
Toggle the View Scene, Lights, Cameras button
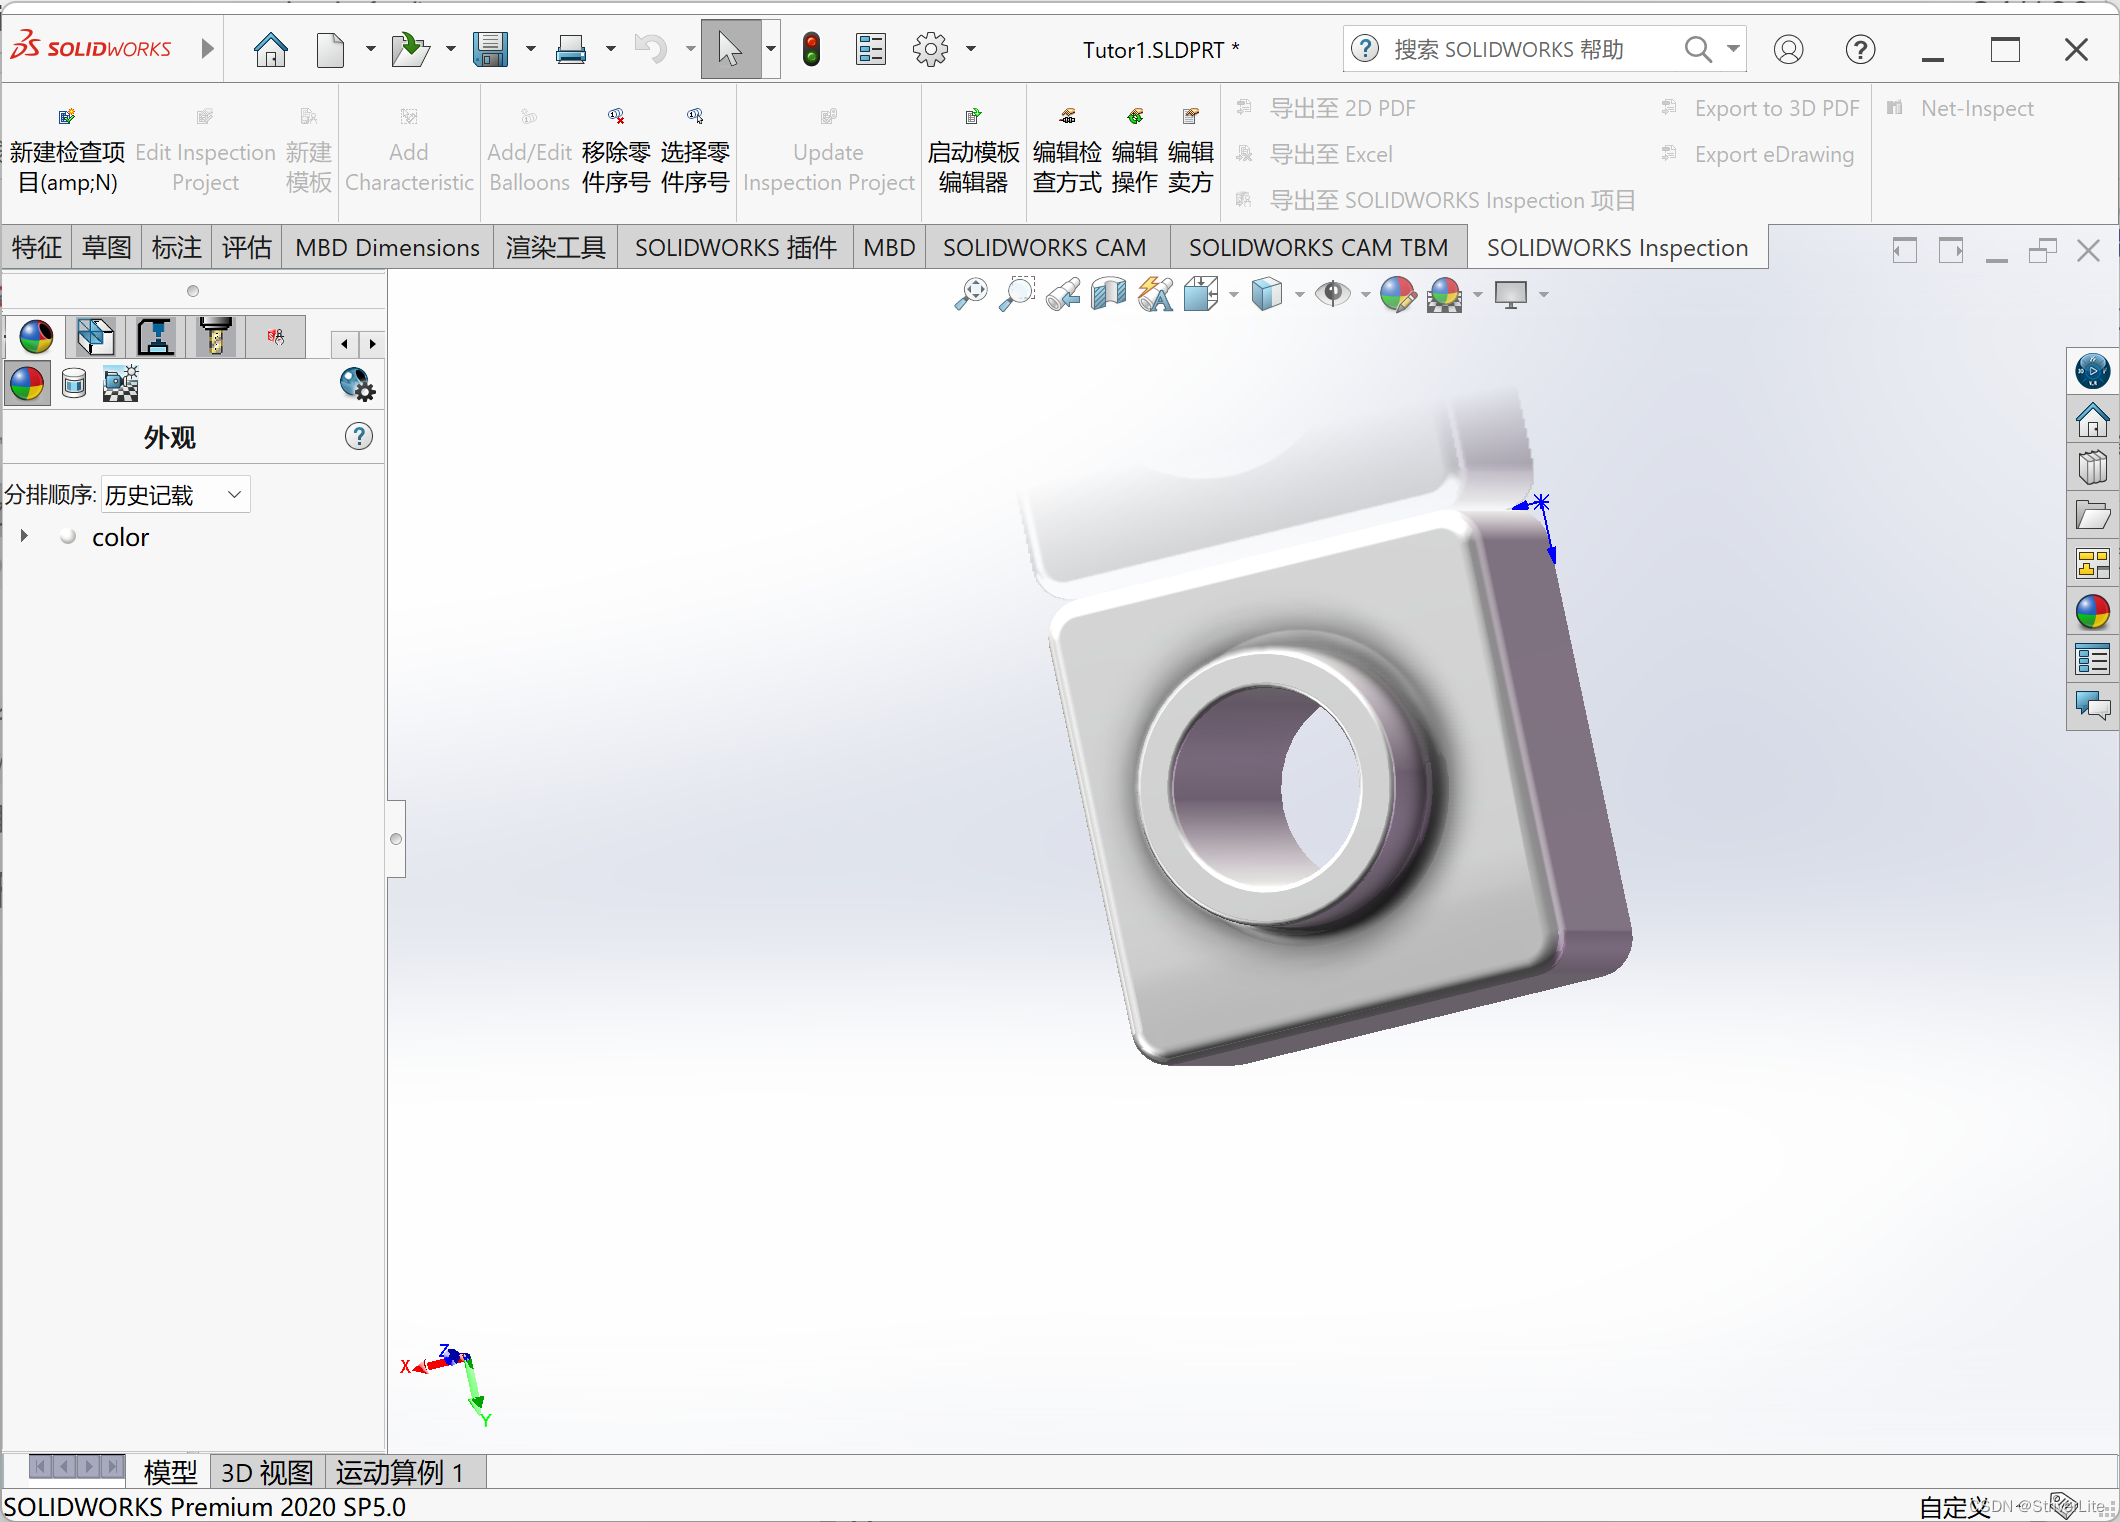click(121, 384)
